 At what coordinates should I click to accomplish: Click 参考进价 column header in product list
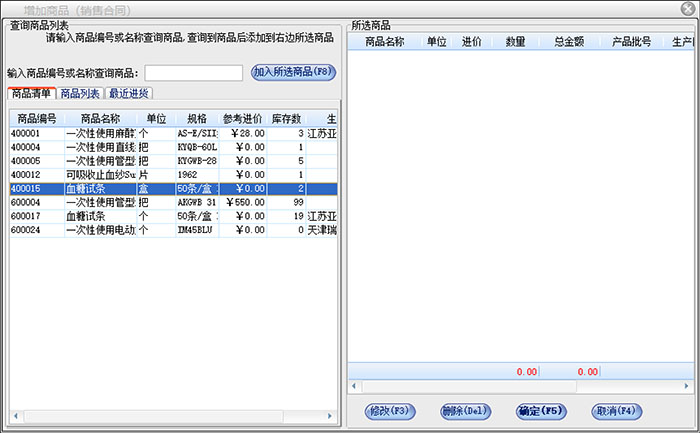coord(242,118)
